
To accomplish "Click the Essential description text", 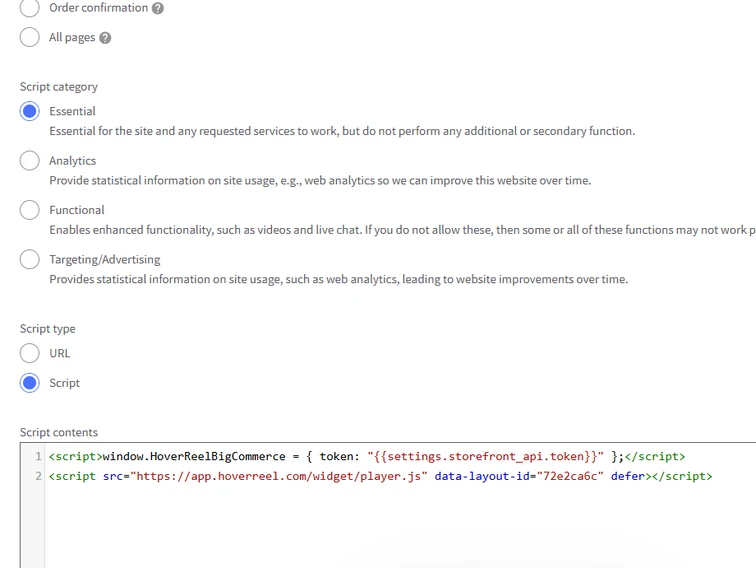I will [342, 131].
